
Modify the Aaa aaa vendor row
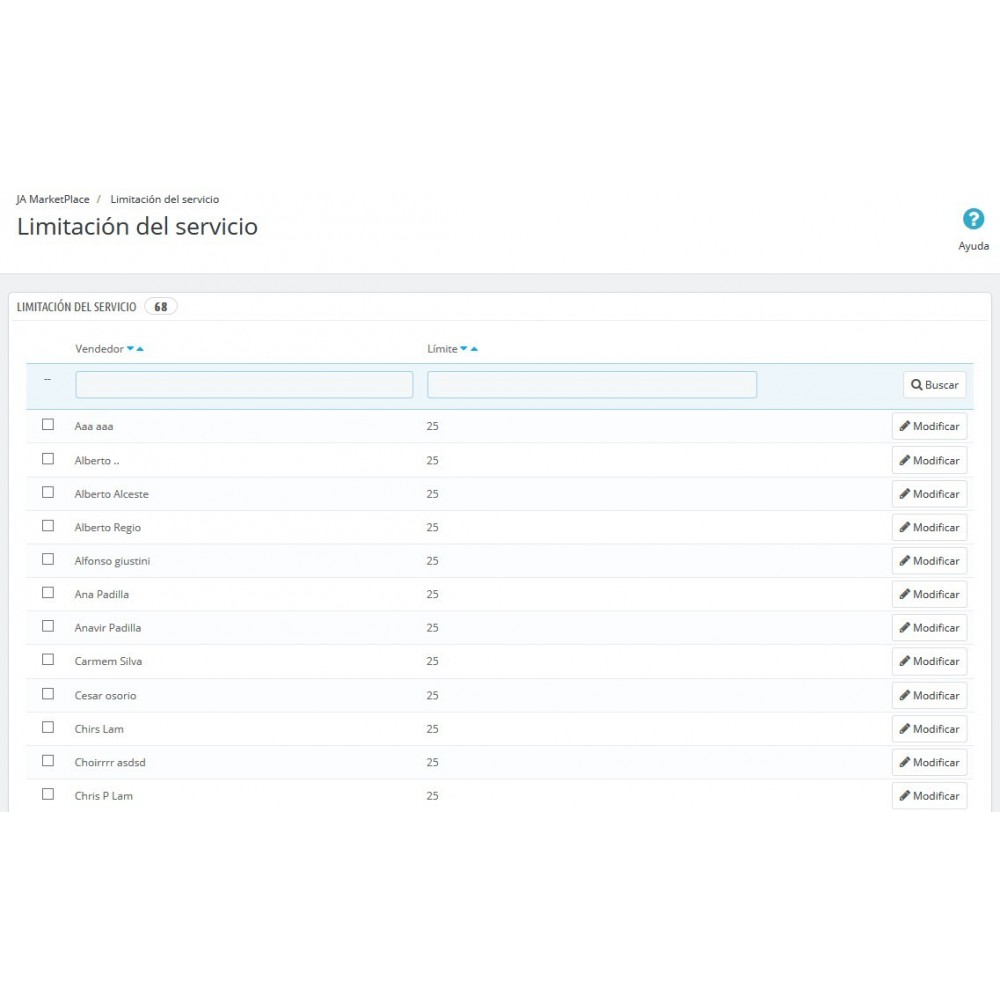[929, 426]
